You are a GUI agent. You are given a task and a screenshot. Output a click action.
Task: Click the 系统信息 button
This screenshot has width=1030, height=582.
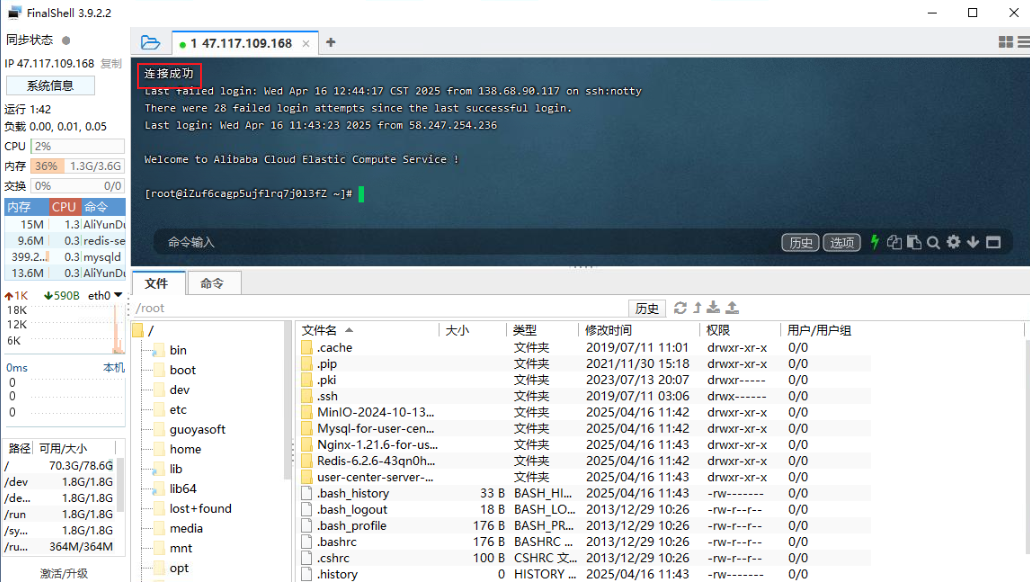coord(50,85)
